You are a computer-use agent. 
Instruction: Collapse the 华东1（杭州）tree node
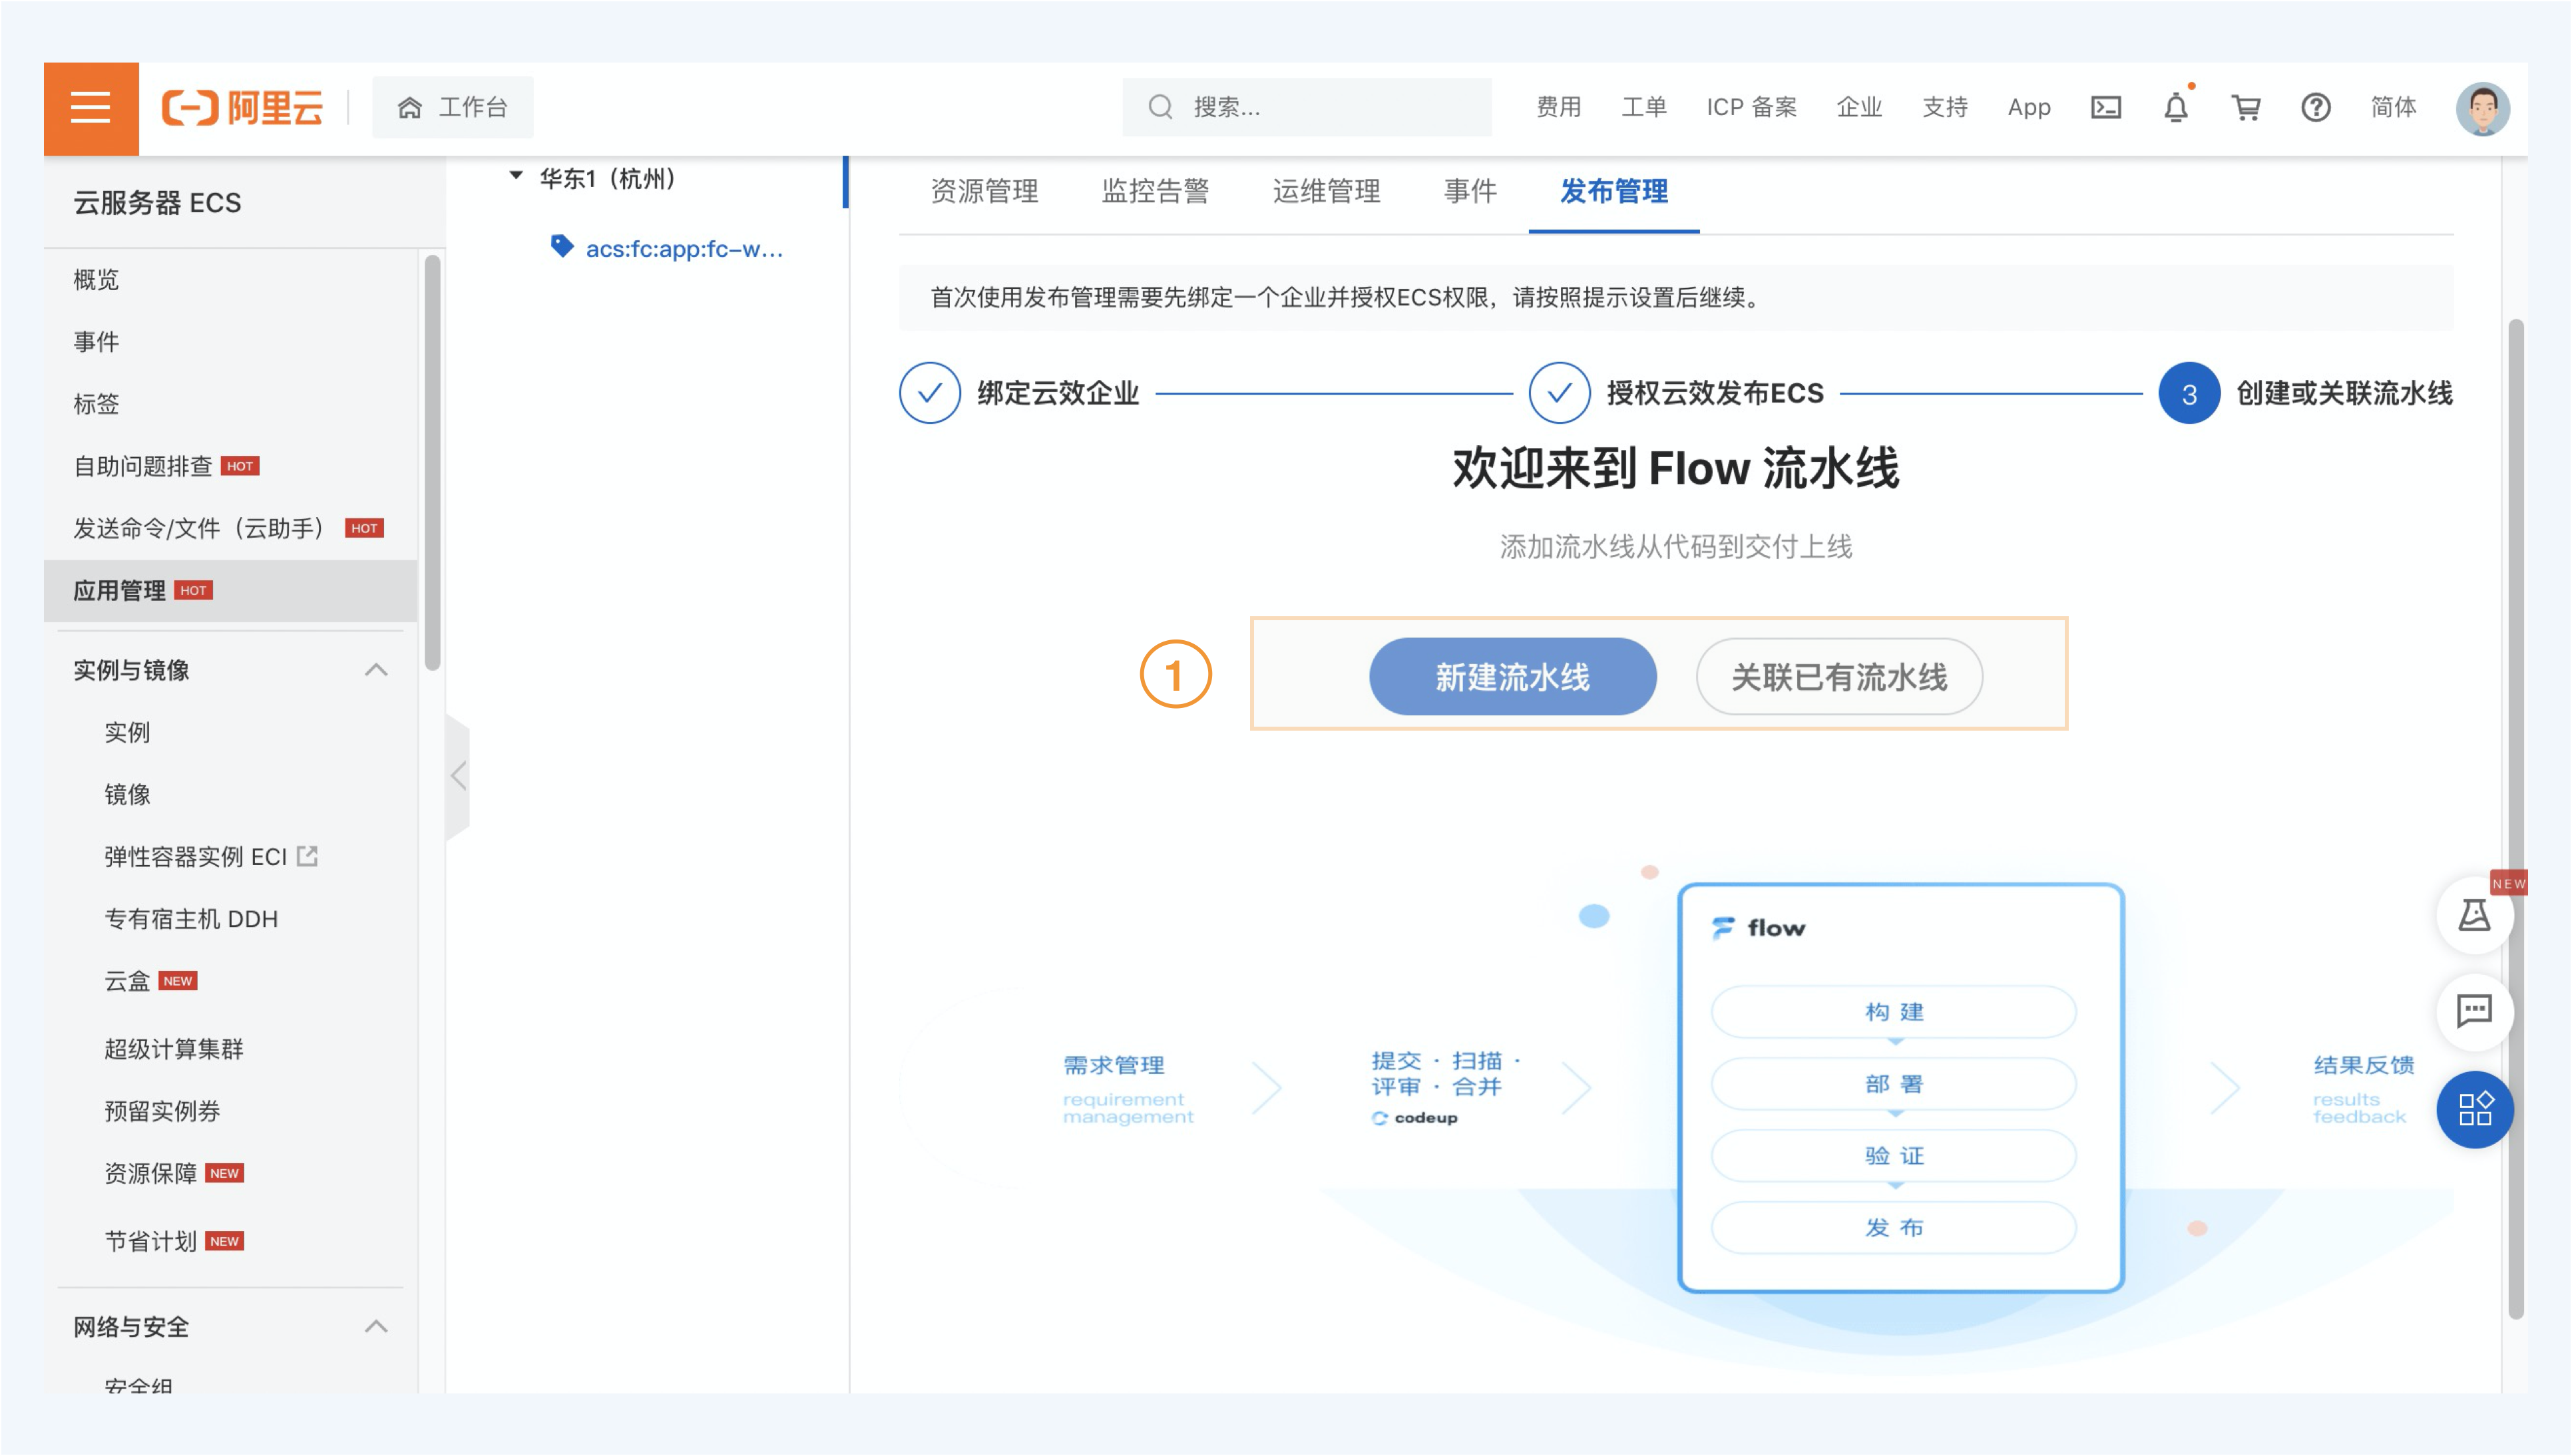tap(516, 177)
